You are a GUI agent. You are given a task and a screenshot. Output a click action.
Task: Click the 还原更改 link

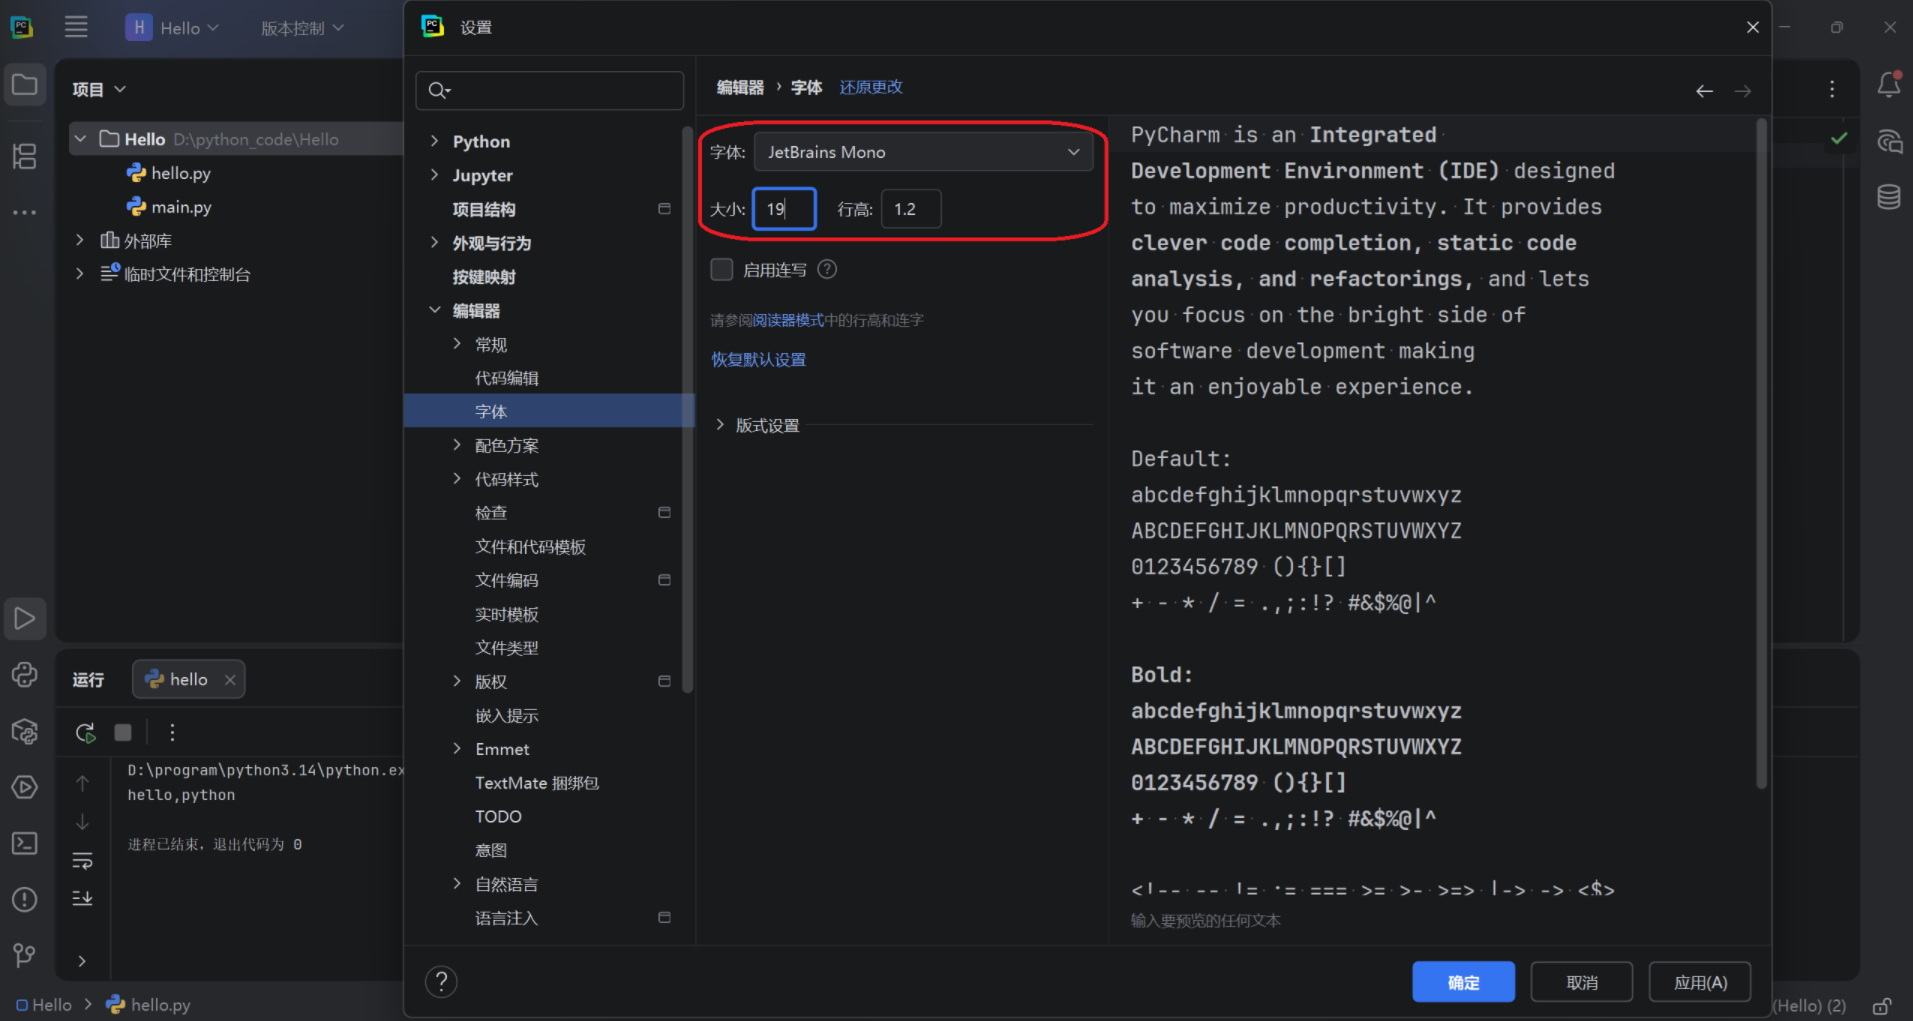[x=871, y=87]
